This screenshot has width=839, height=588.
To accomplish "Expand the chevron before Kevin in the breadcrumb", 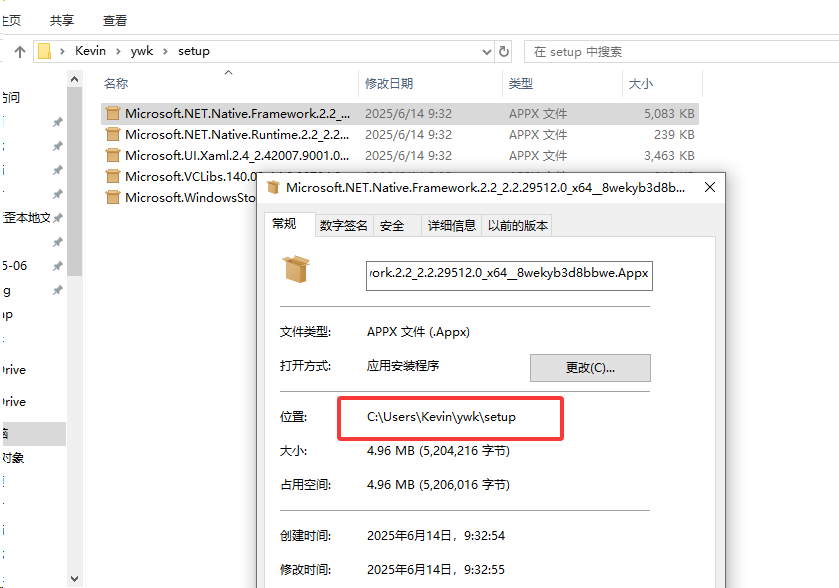I will (63, 51).
